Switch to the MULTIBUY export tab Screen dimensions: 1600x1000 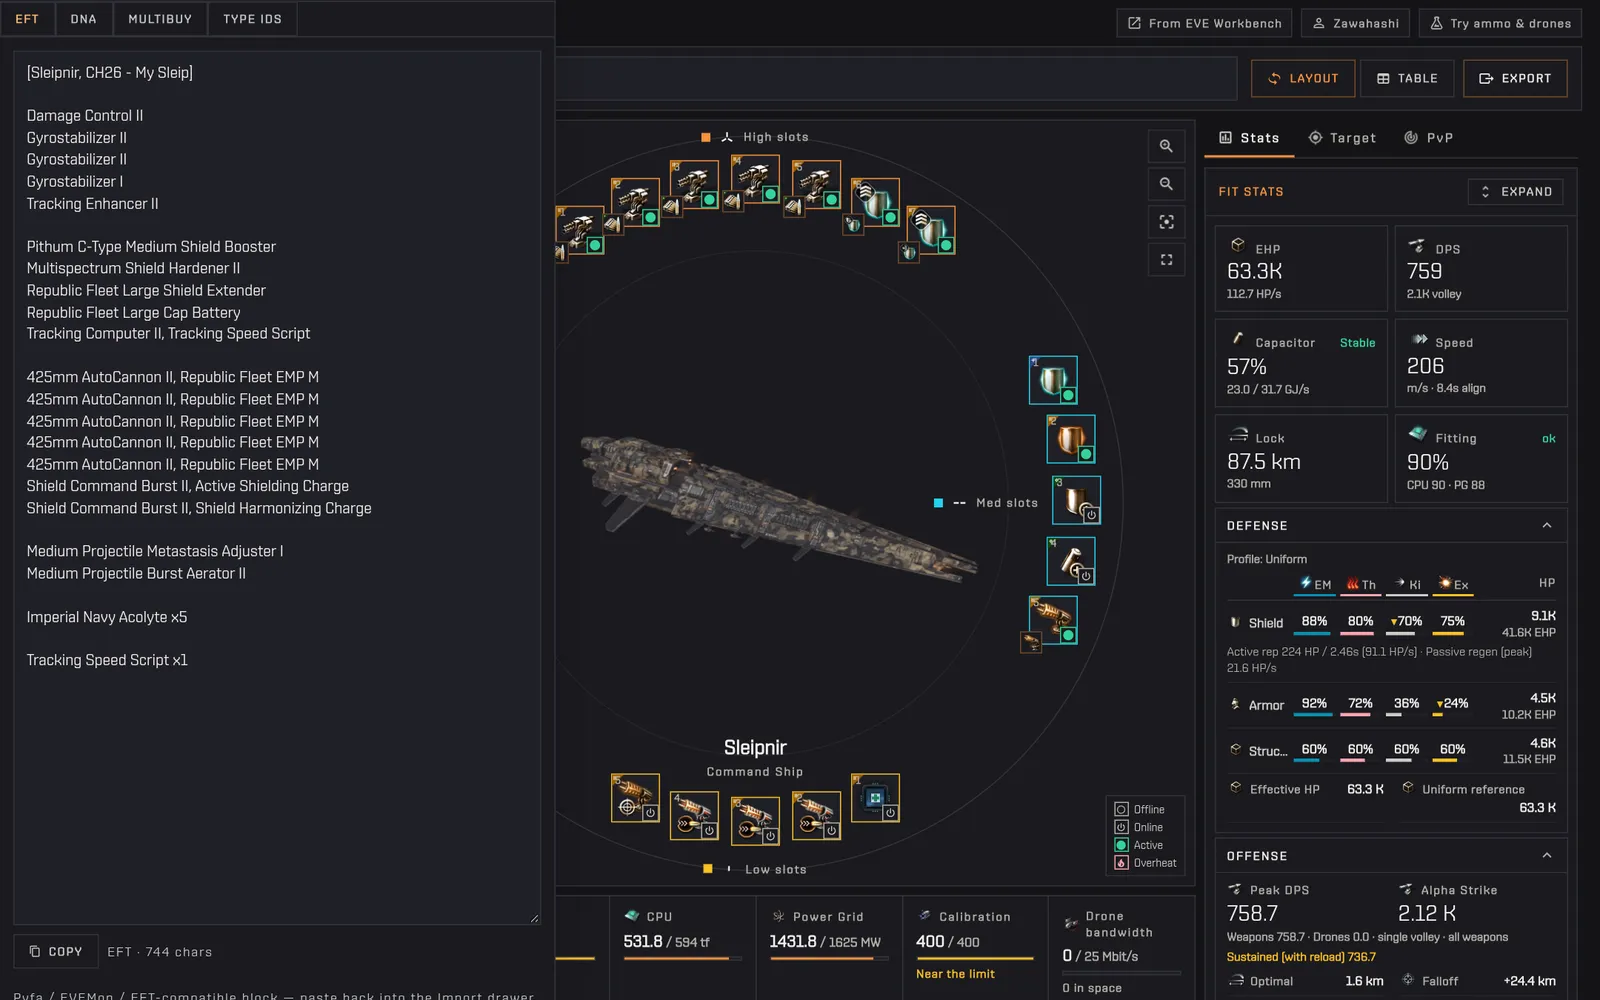pos(160,19)
